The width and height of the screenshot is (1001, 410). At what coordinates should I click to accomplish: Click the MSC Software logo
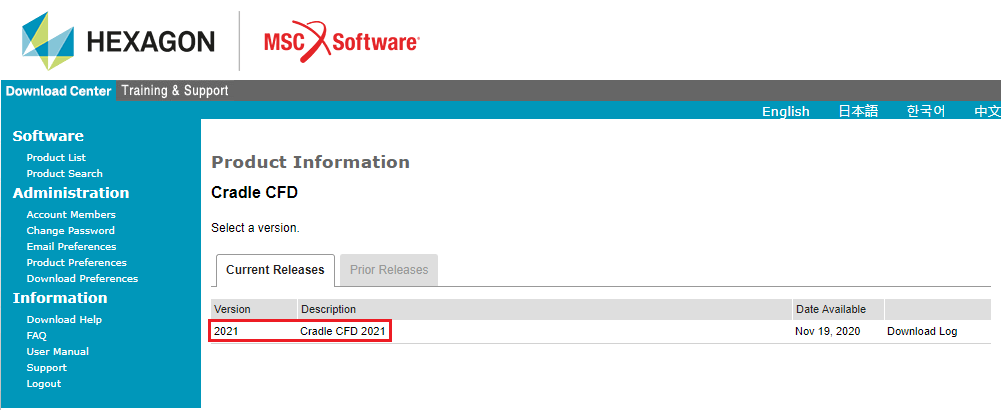click(x=341, y=42)
